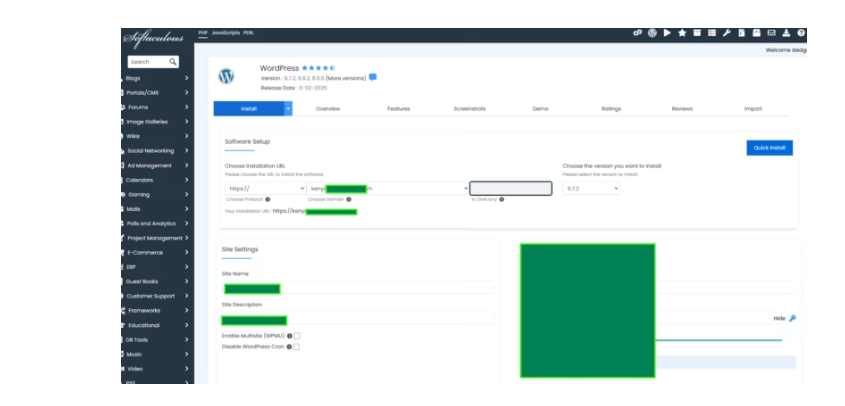The width and height of the screenshot is (845, 406).
Task: Open the 6.7.2 version dropdown
Action: click(x=591, y=189)
